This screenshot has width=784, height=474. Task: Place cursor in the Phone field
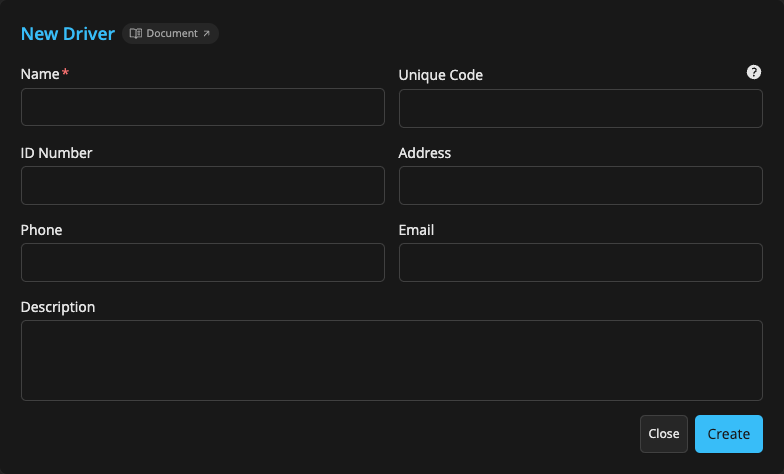(202, 262)
